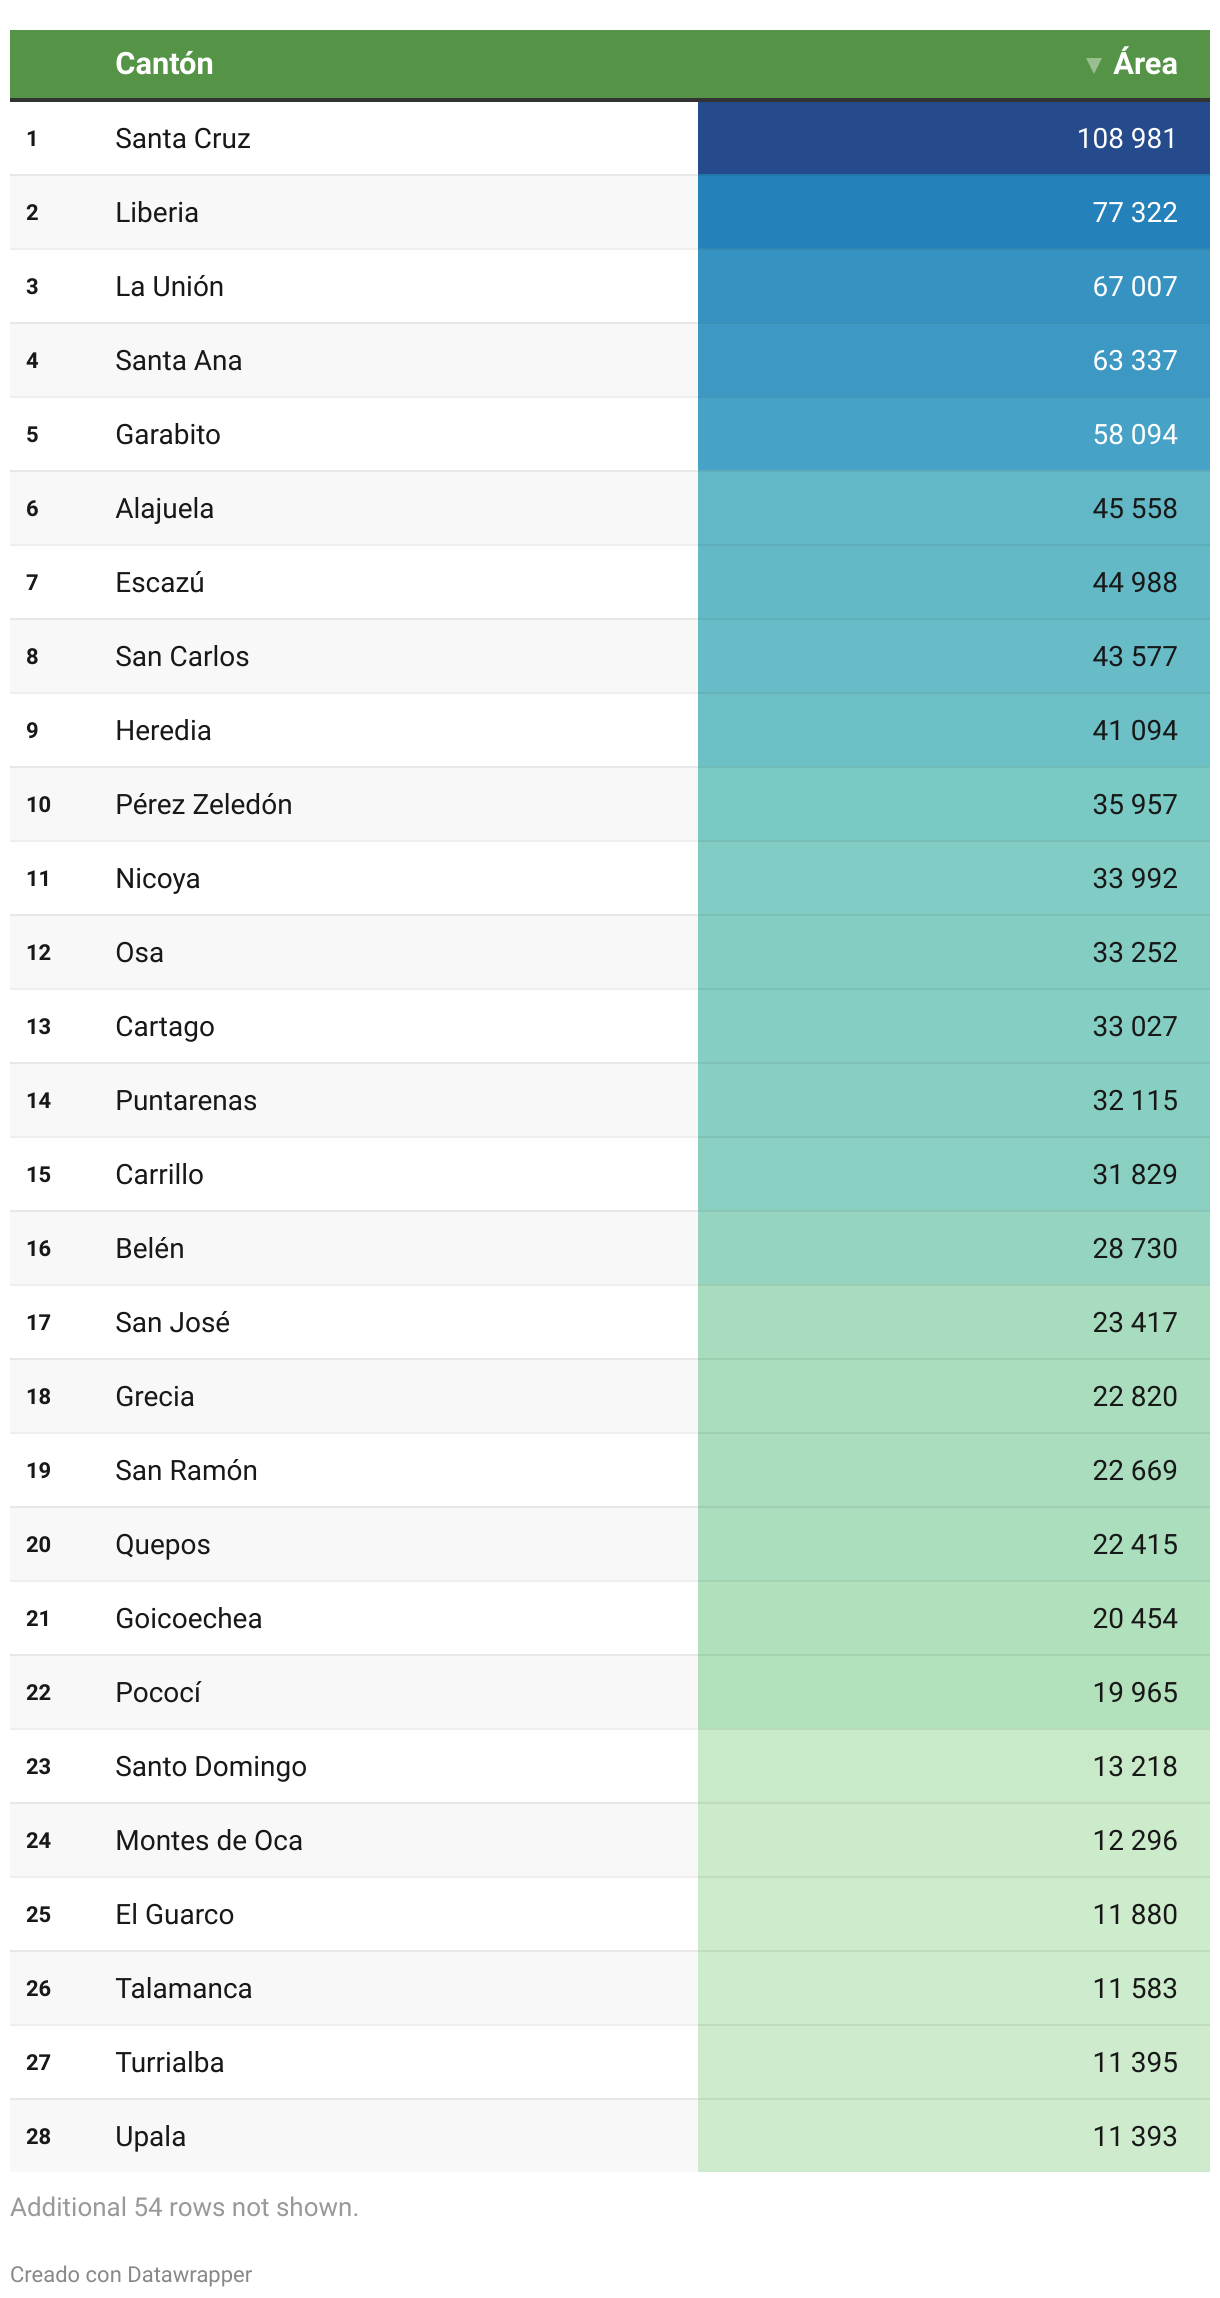This screenshot has width=1220, height=2298.
Task: Click the 108 981 area cell
Action: [1126, 139]
